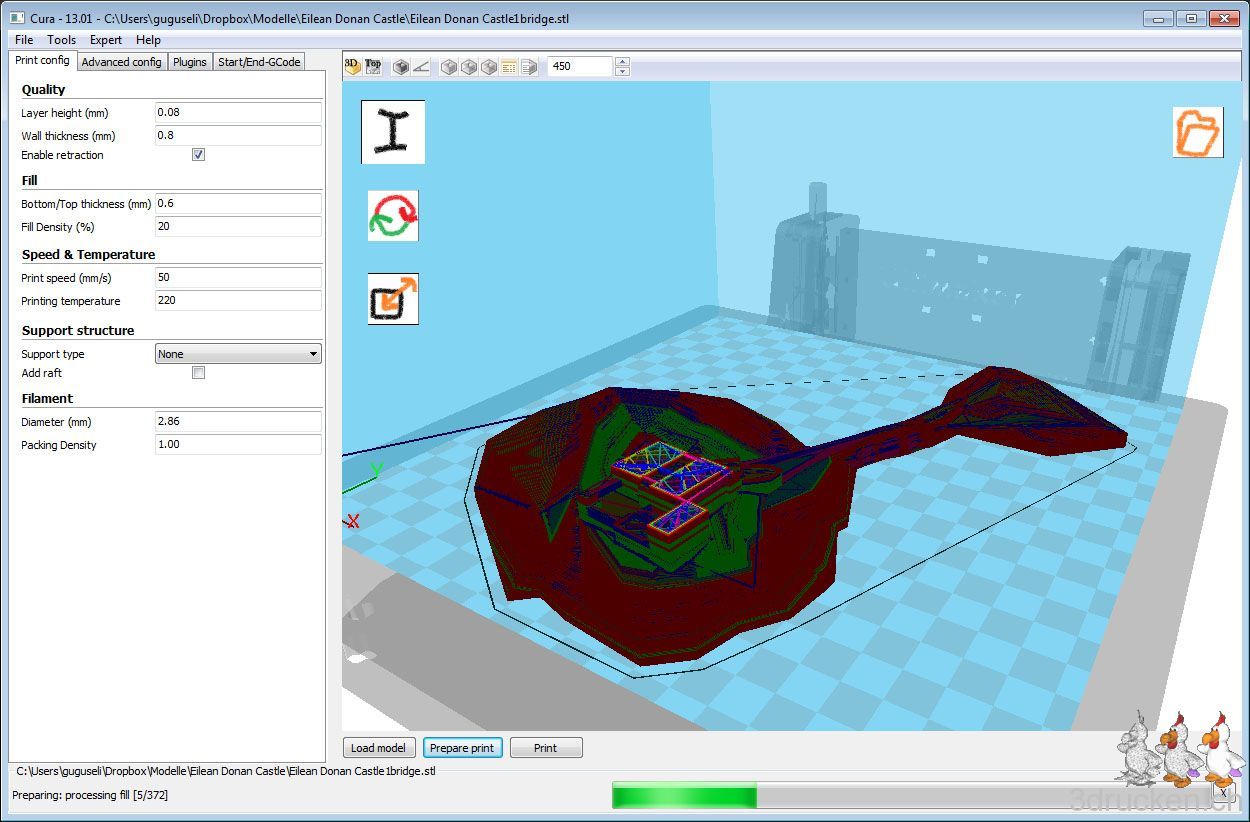This screenshot has height=822, width=1250.
Task: Open the rotate tool with red-green arrows
Action: 393,216
